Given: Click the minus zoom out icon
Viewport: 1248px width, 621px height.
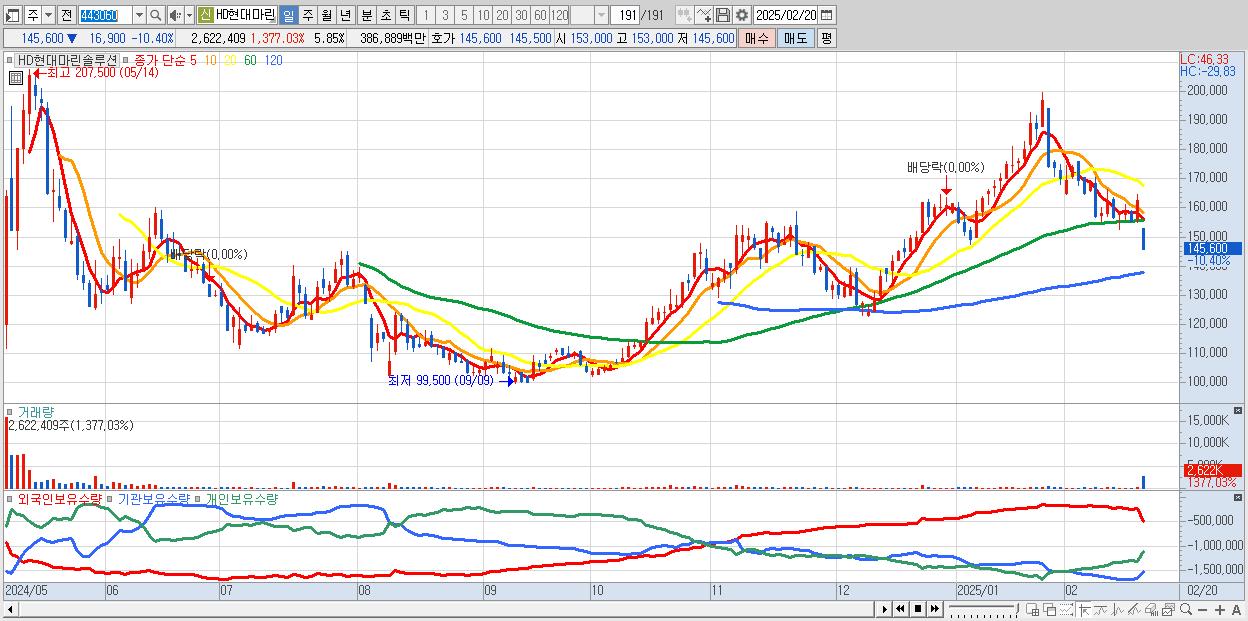Looking at the screenshot, I should point(1203,610).
